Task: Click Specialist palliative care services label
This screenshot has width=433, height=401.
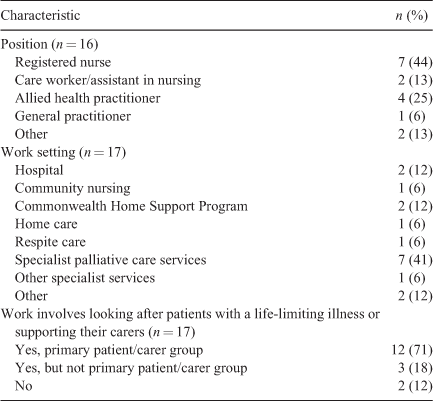Action: click(x=111, y=260)
